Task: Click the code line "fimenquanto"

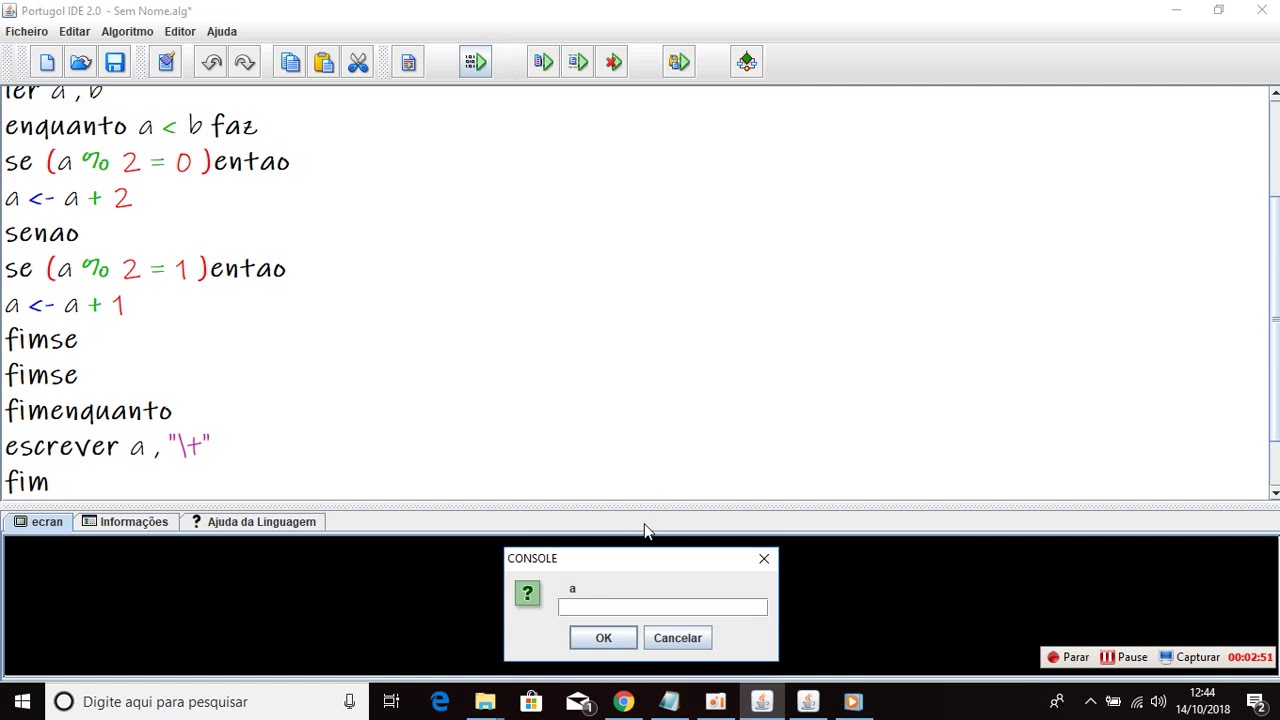Action: (x=89, y=411)
